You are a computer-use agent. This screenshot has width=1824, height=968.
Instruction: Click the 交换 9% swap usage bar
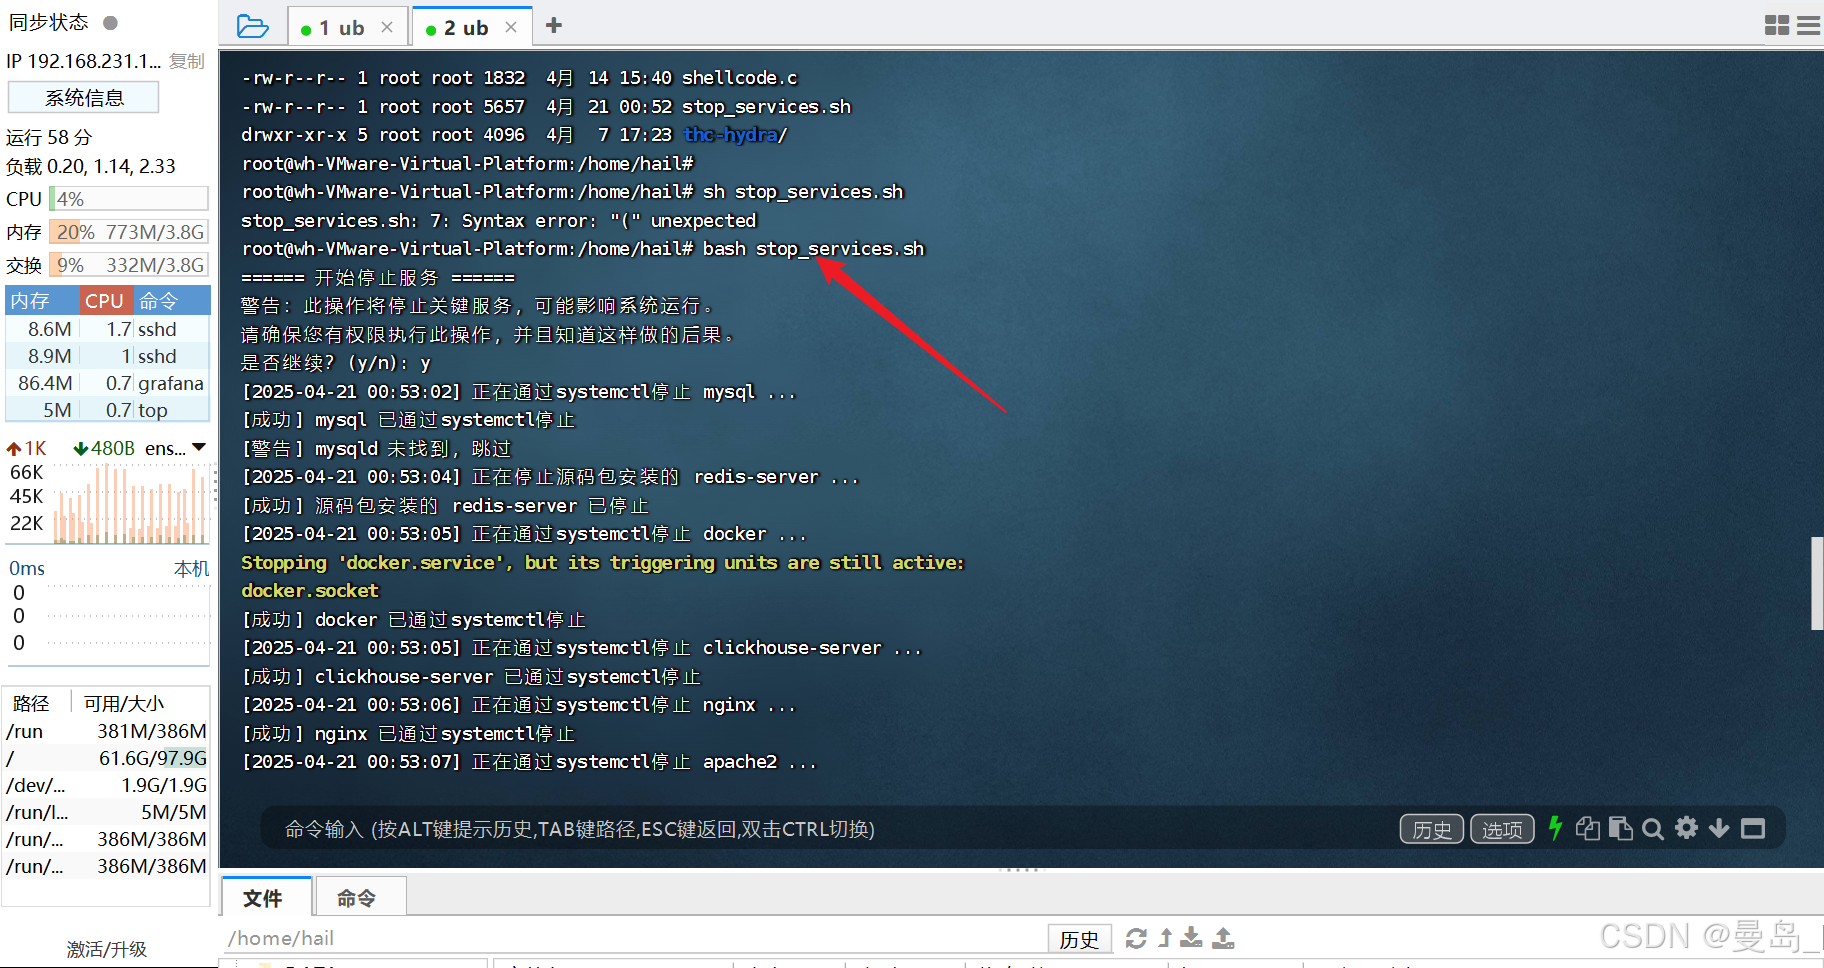(129, 265)
